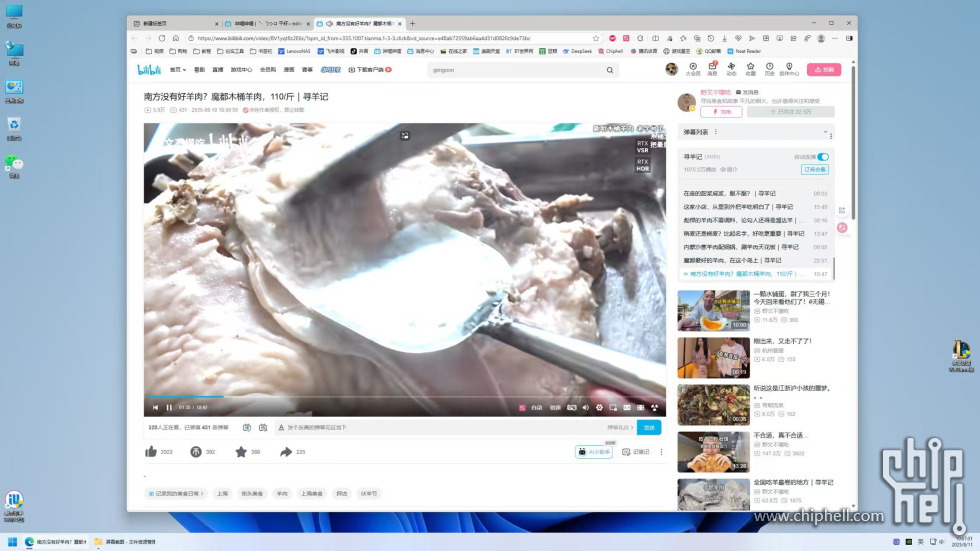Click the header search input field

516,70
